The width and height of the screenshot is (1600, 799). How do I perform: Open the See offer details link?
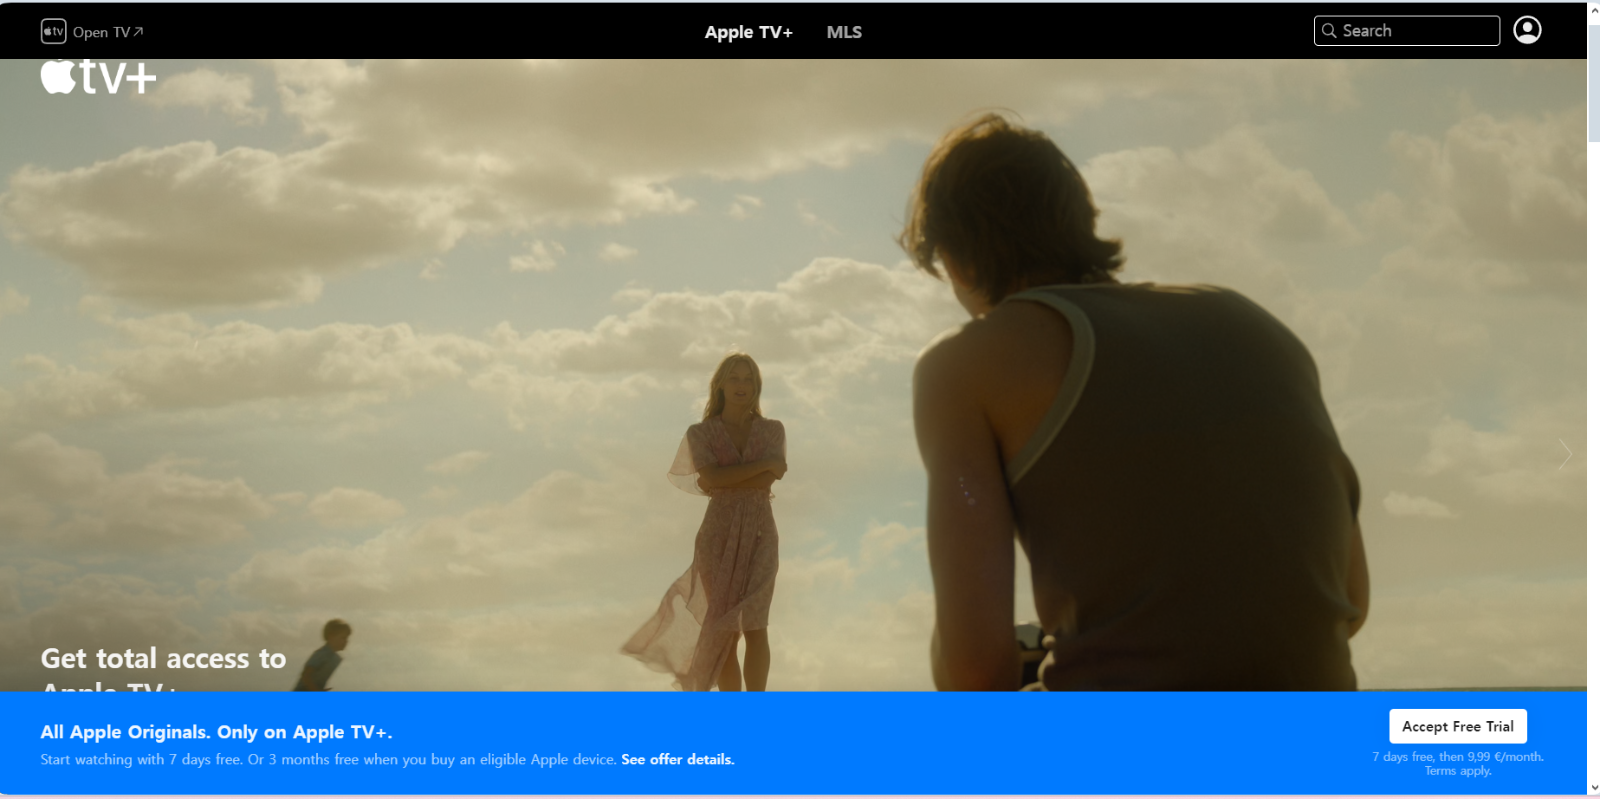click(677, 760)
